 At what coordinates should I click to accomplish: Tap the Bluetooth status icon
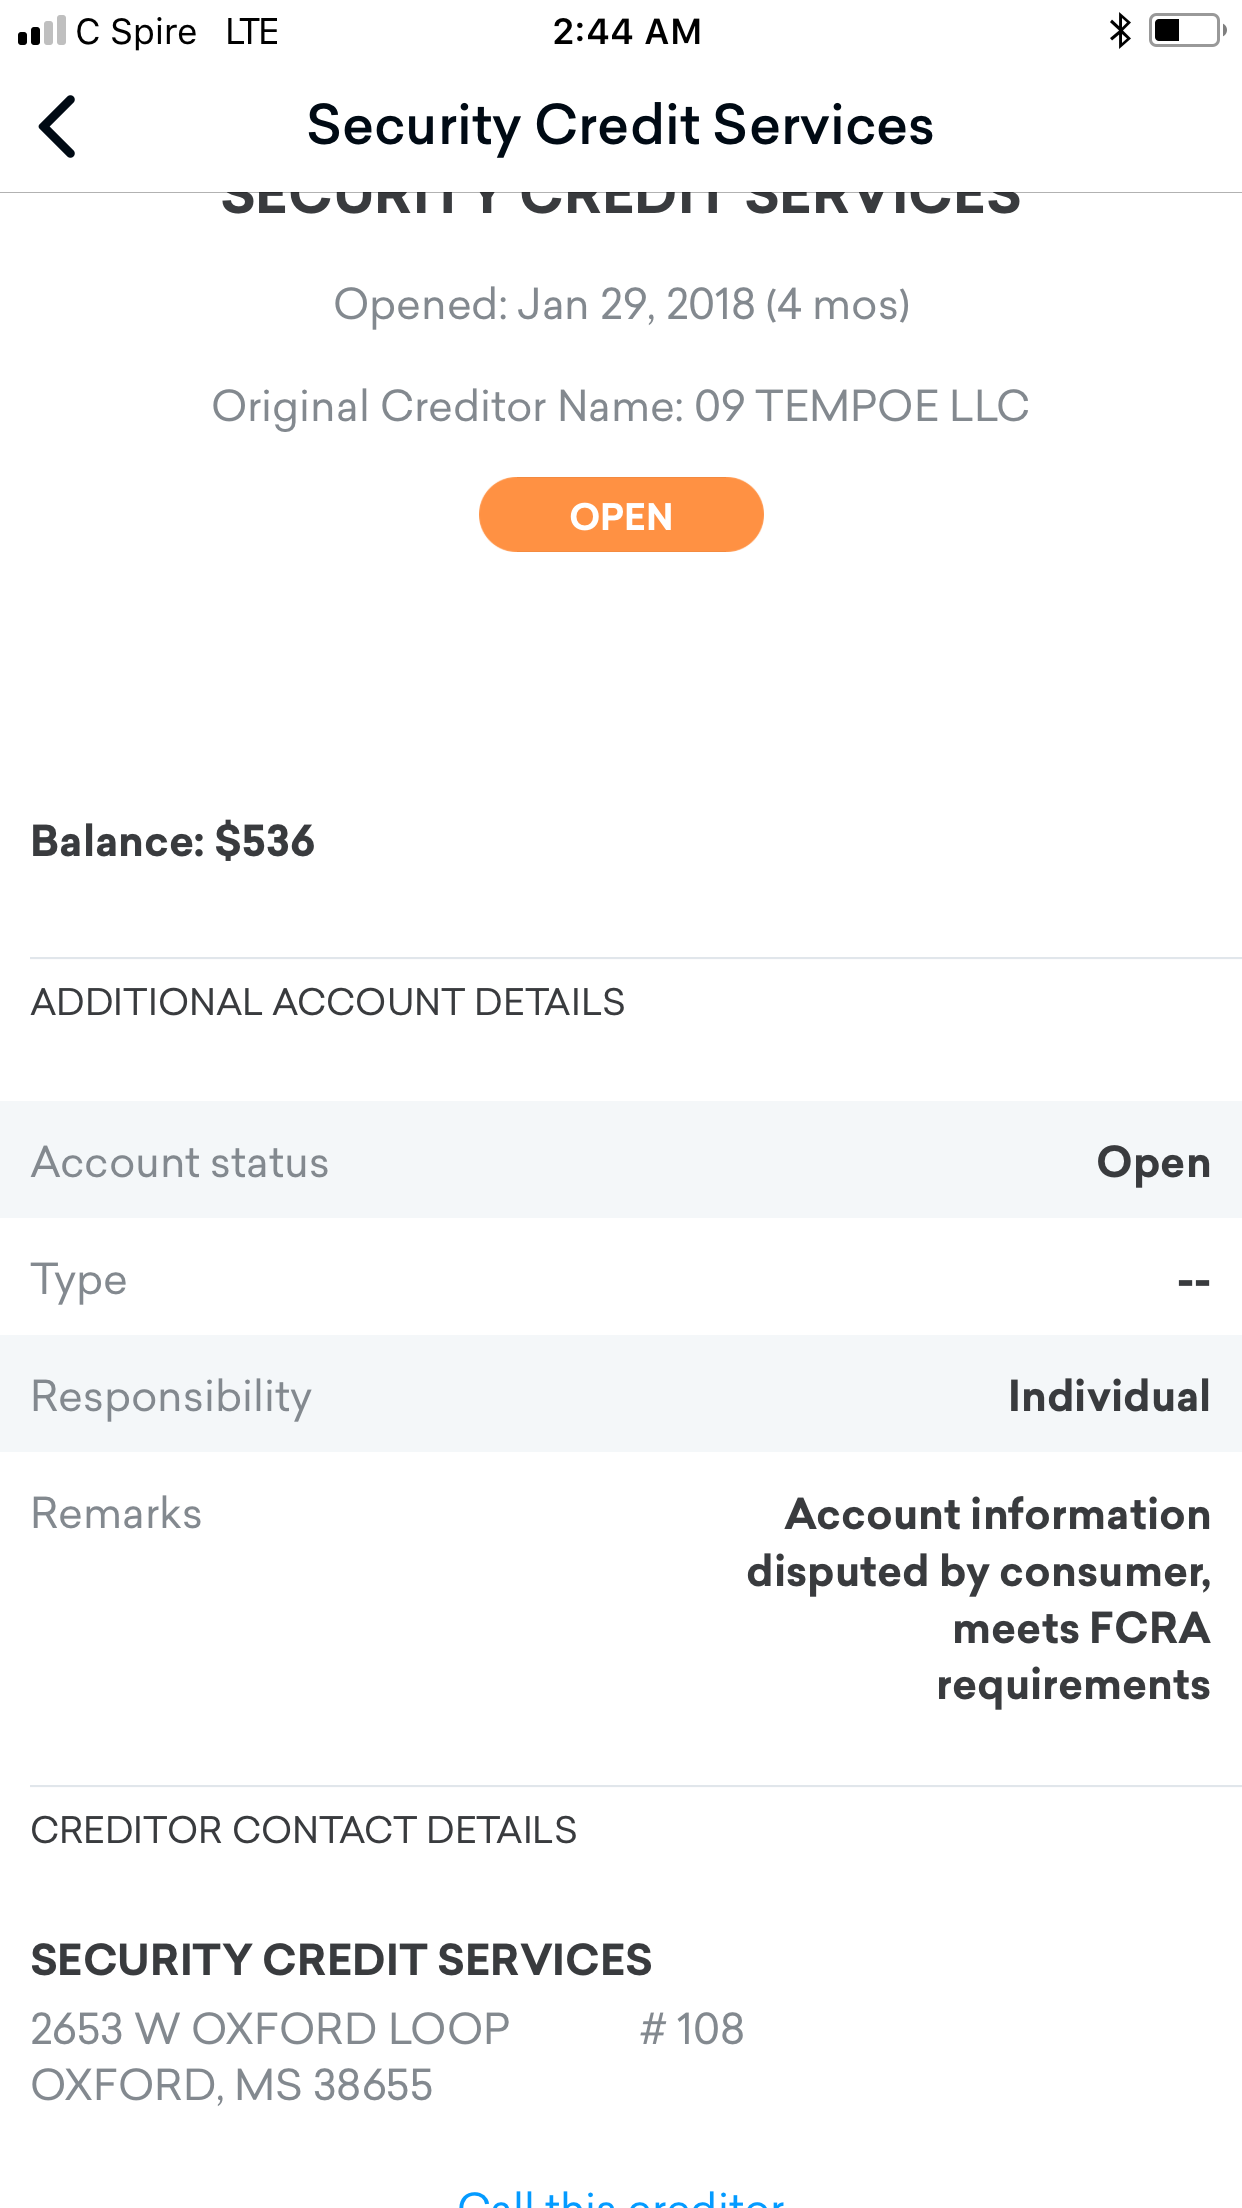coord(1120,31)
